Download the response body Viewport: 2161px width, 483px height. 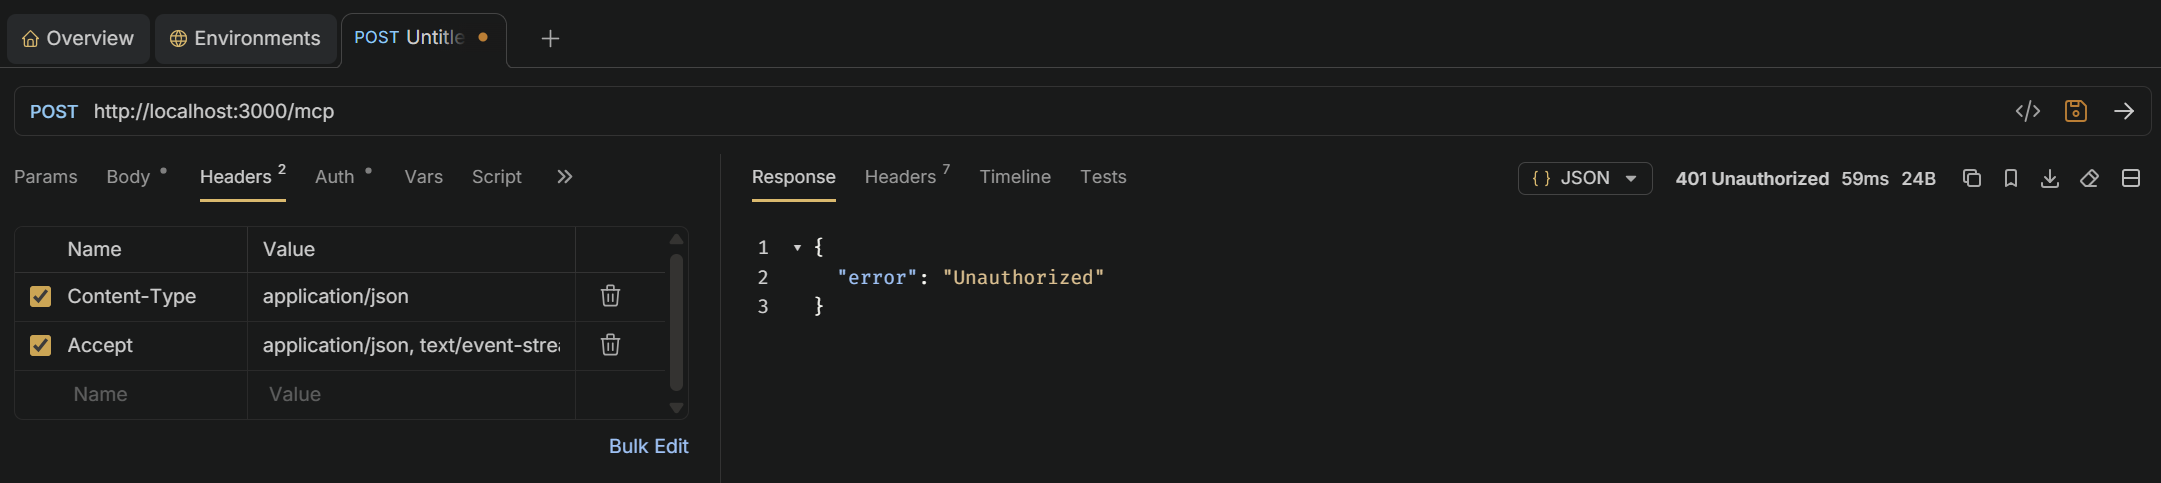point(2050,178)
